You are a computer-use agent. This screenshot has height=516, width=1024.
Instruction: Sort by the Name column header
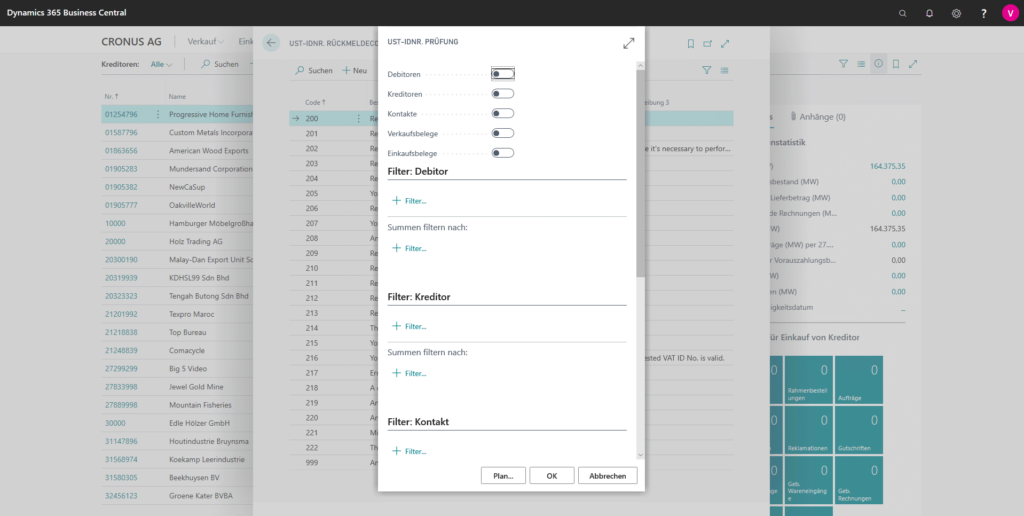coord(177,96)
